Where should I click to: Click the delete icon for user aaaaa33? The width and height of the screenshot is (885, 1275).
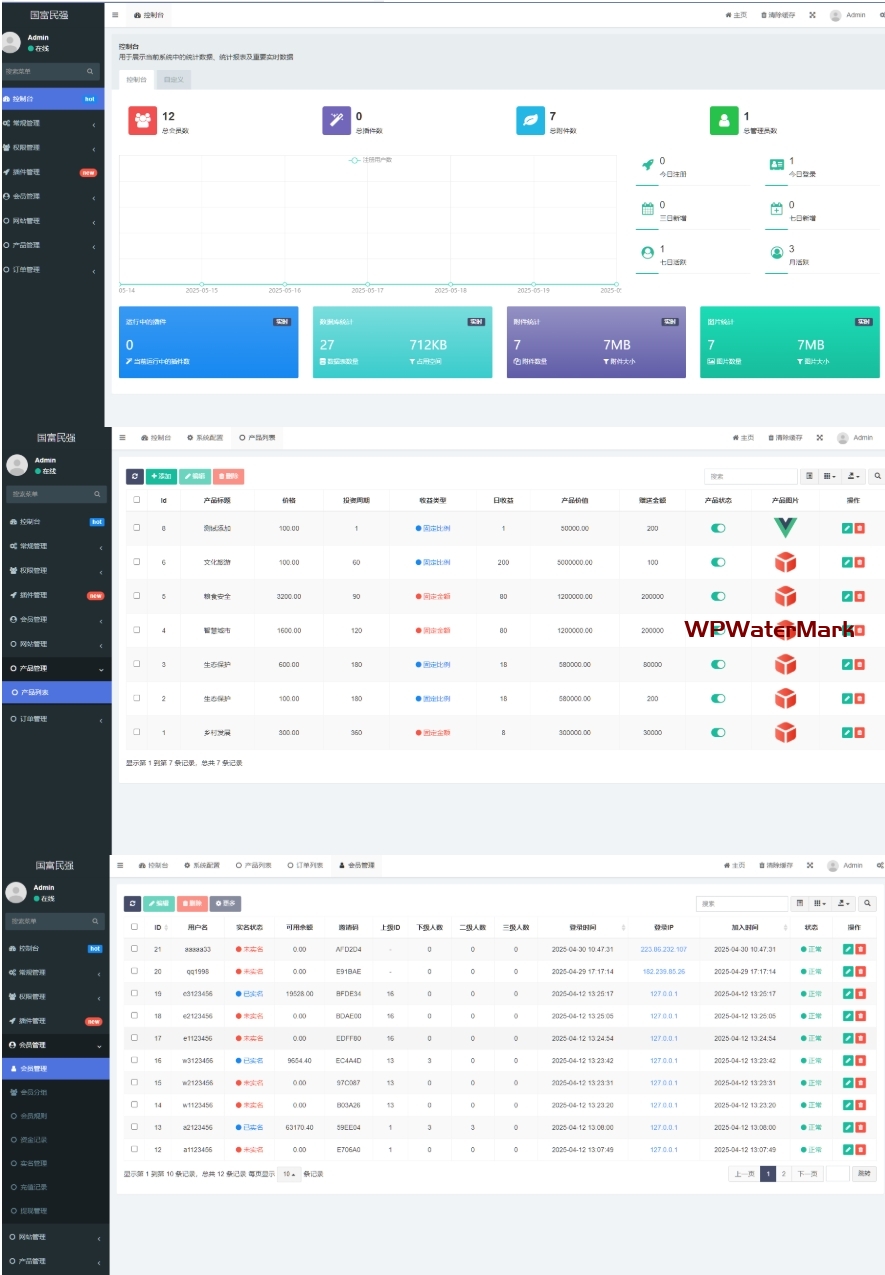click(x=860, y=949)
